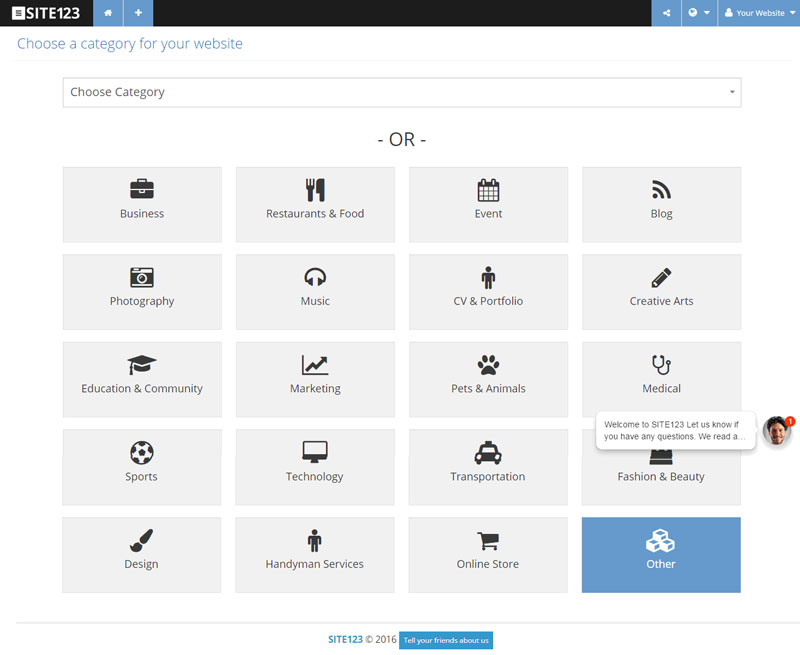The width and height of the screenshot is (800, 655).
Task: Select the Marketing chart icon
Action: pyautogui.click(x=315, y=365)
